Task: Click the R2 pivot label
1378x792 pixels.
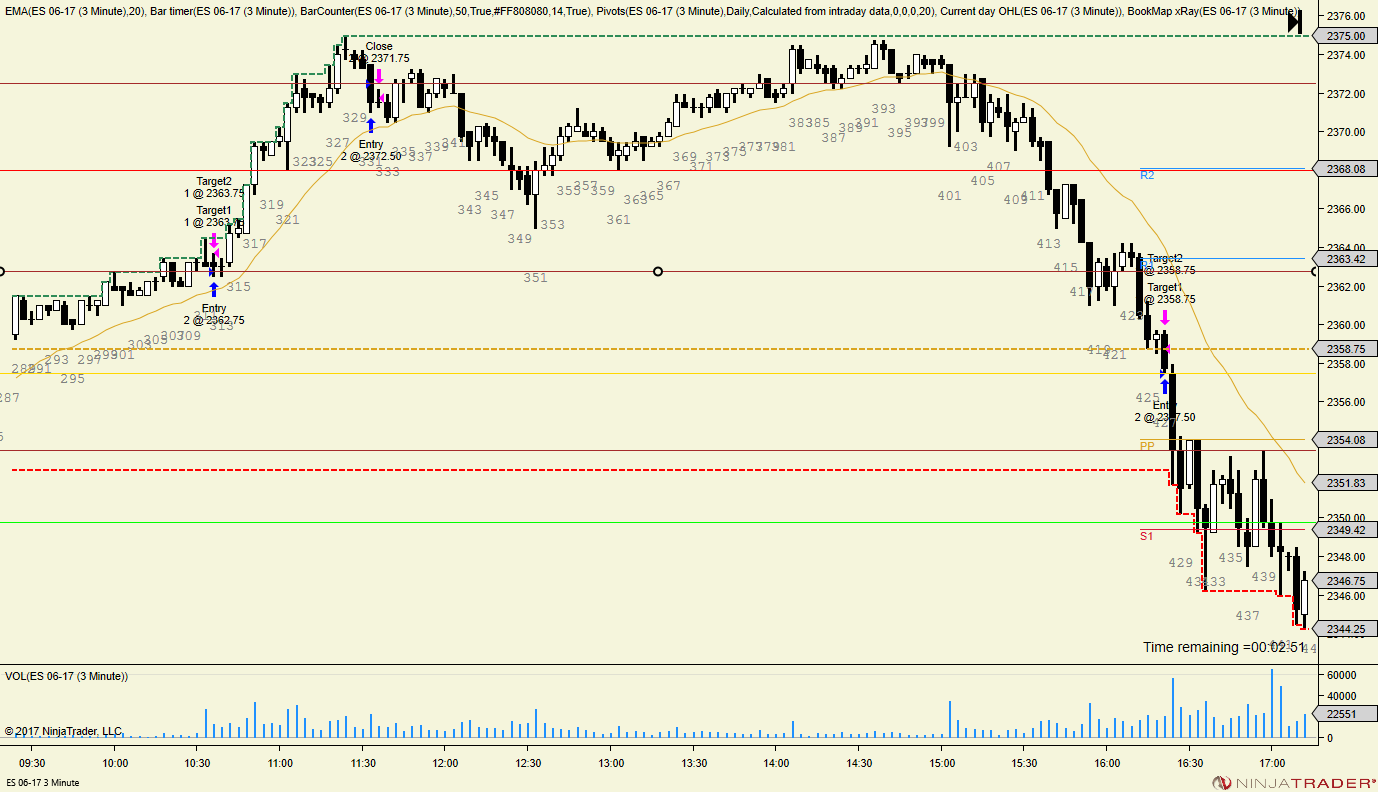Action: pyautogui.click(x=1147, y=175)
